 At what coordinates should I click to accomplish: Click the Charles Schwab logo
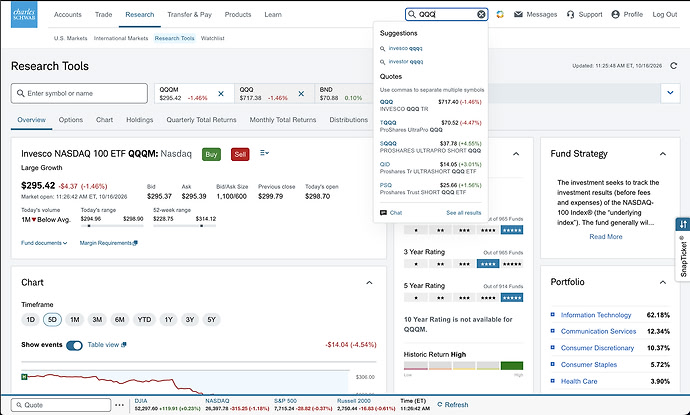(x=24, y=15)
